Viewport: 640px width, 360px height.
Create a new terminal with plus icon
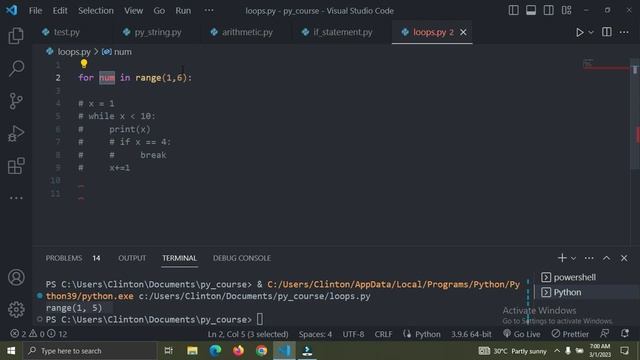click(x=562, y=258)
